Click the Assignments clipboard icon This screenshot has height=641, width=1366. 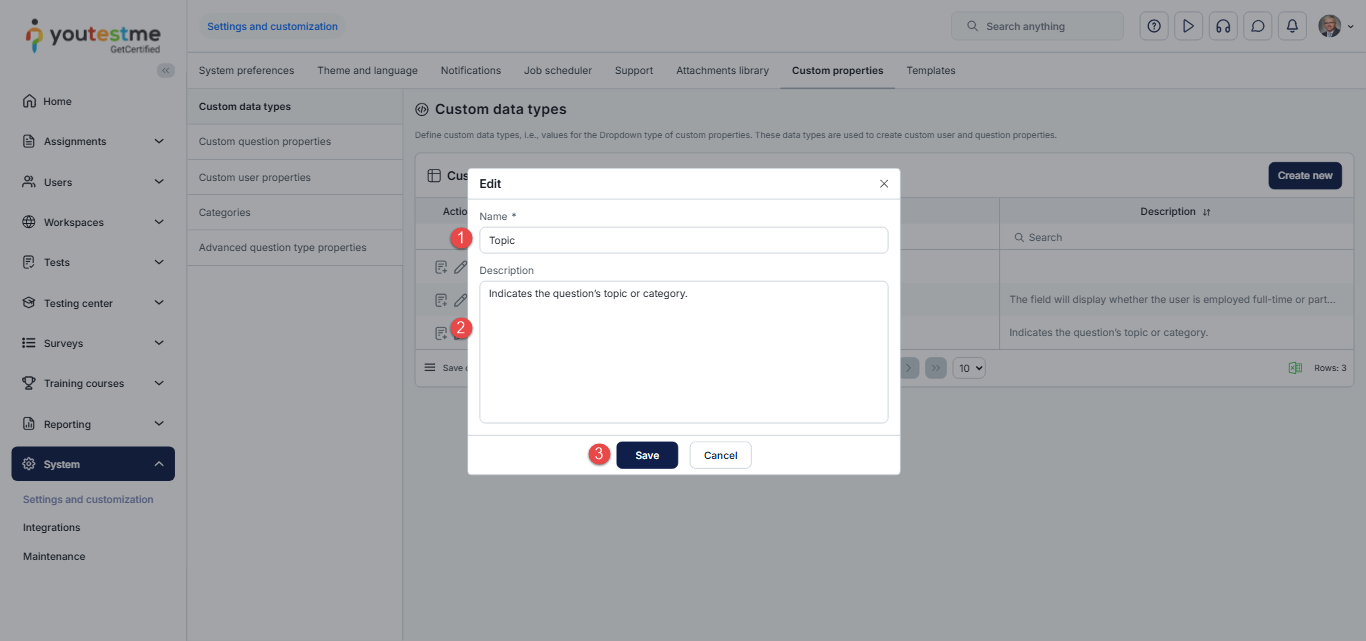tap(29, 141)
